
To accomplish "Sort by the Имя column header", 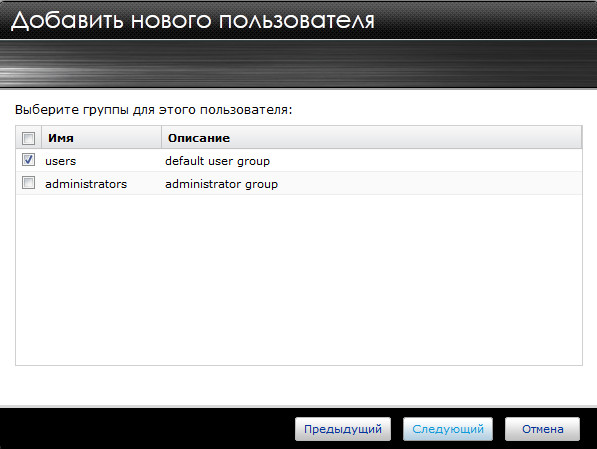I will pyautogui.click(x=101, y=138).
